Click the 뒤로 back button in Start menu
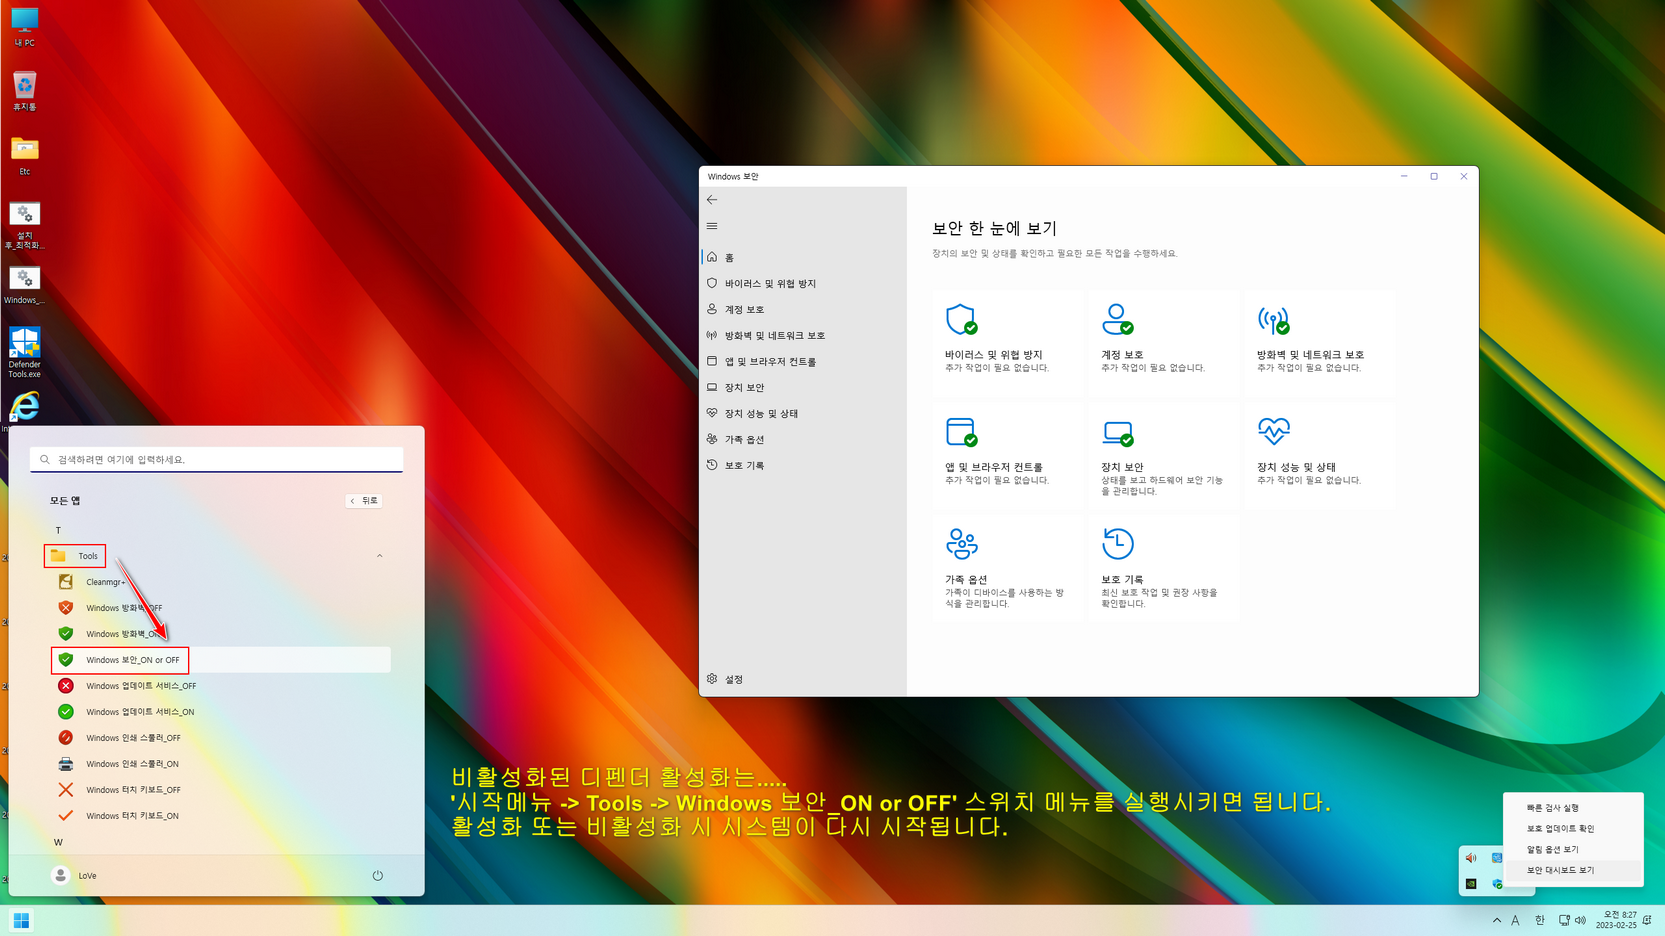The image size is (1665, 936). coord(364,500)
